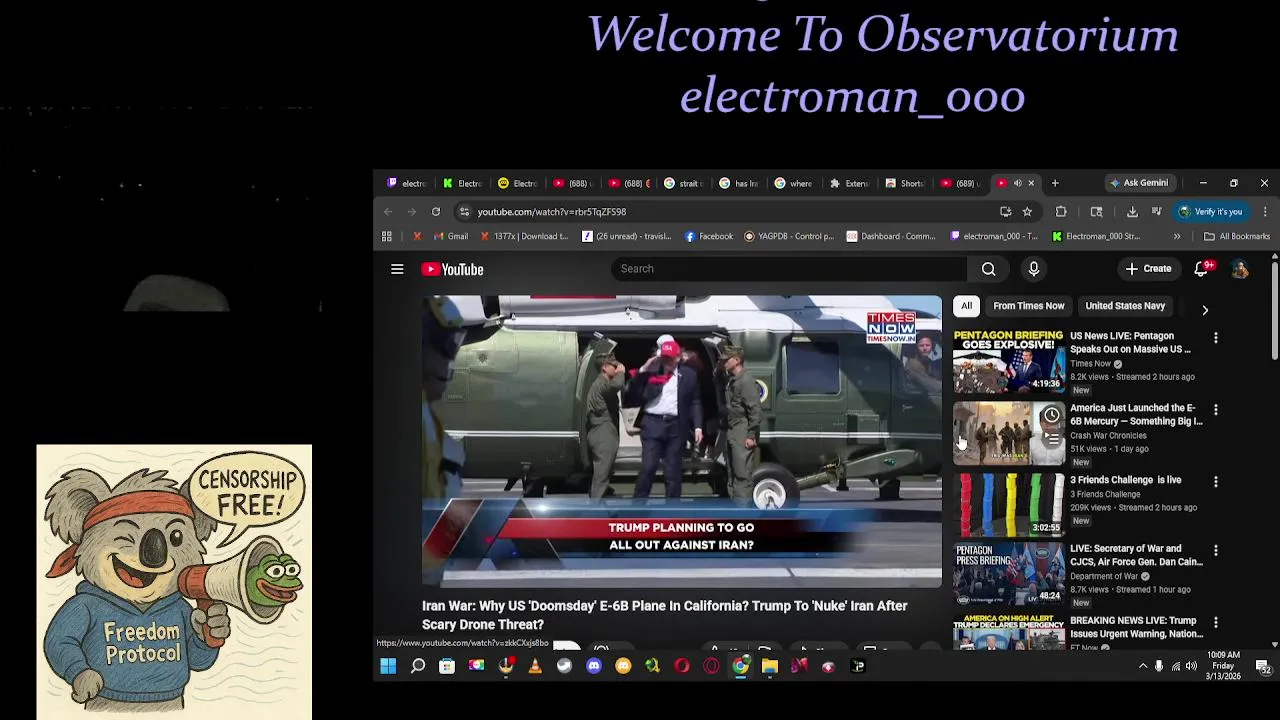Image resolution: width=1280 pixels, height=720 pixels.
Task: Open YouTube notifications bell
Action: point(1201,269)
